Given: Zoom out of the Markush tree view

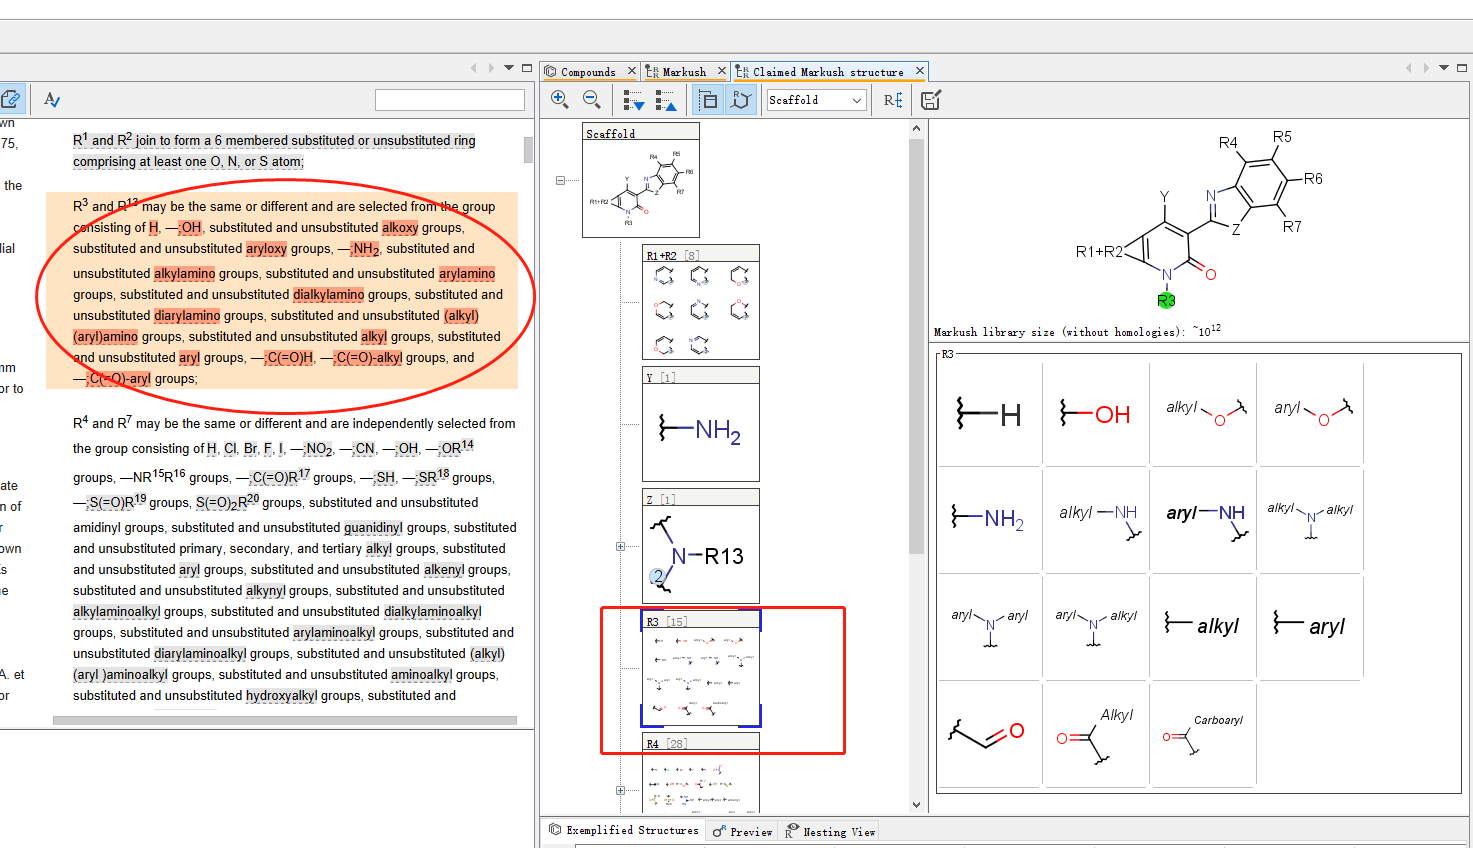Looking at the screenshot, I should click(x=592, y=99).
